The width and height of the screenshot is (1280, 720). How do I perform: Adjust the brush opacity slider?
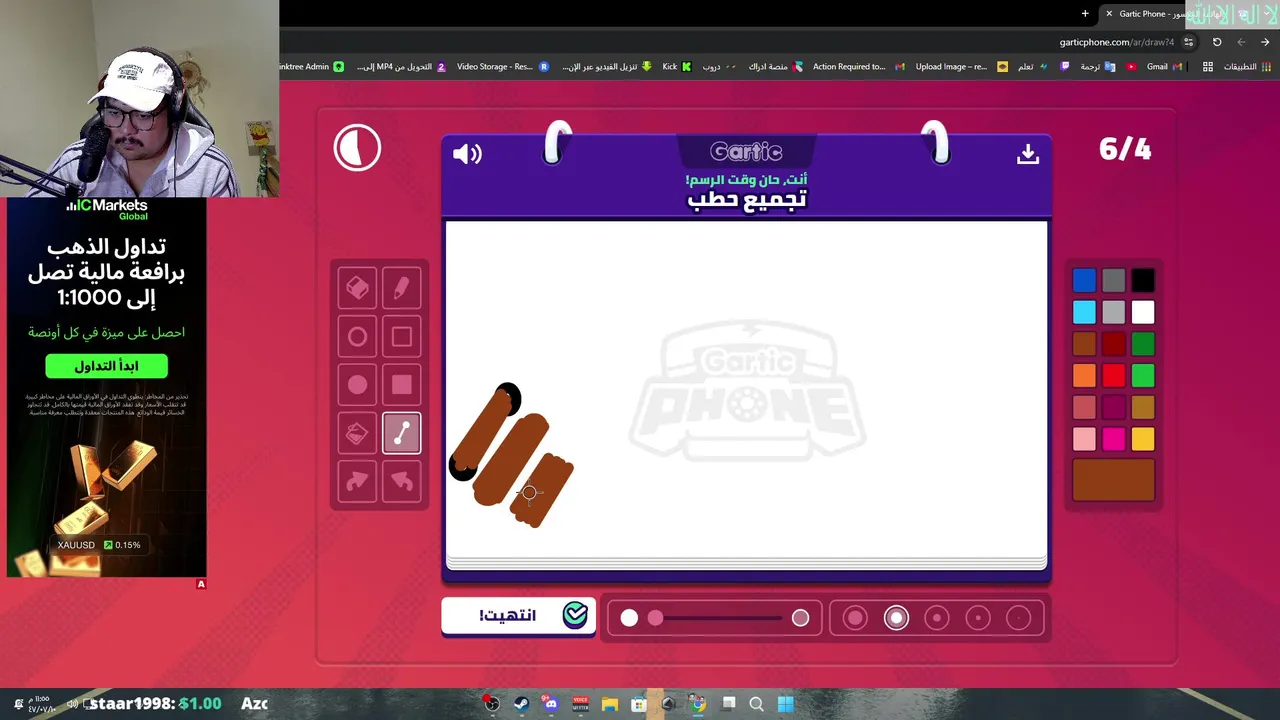[x=715, y=618]
